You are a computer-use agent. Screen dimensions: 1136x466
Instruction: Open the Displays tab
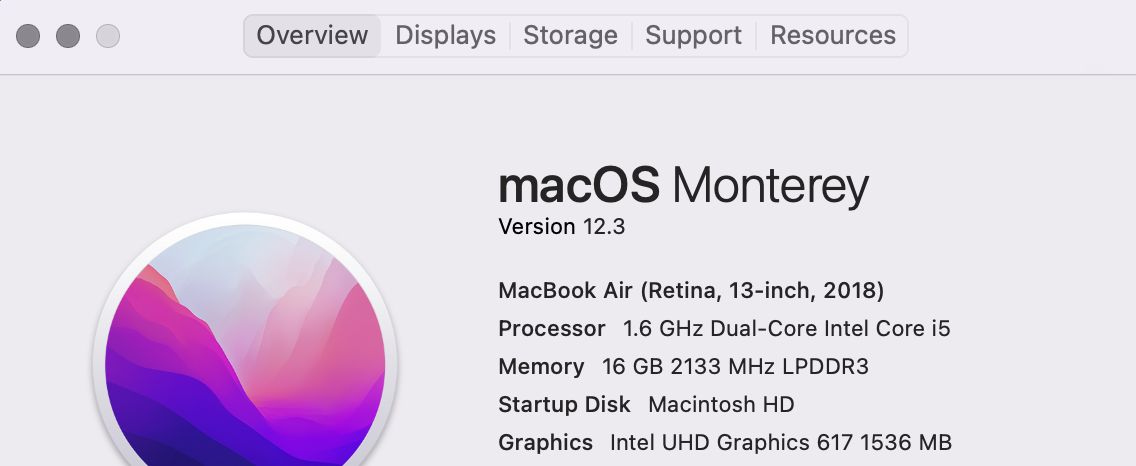click(446, 36)
